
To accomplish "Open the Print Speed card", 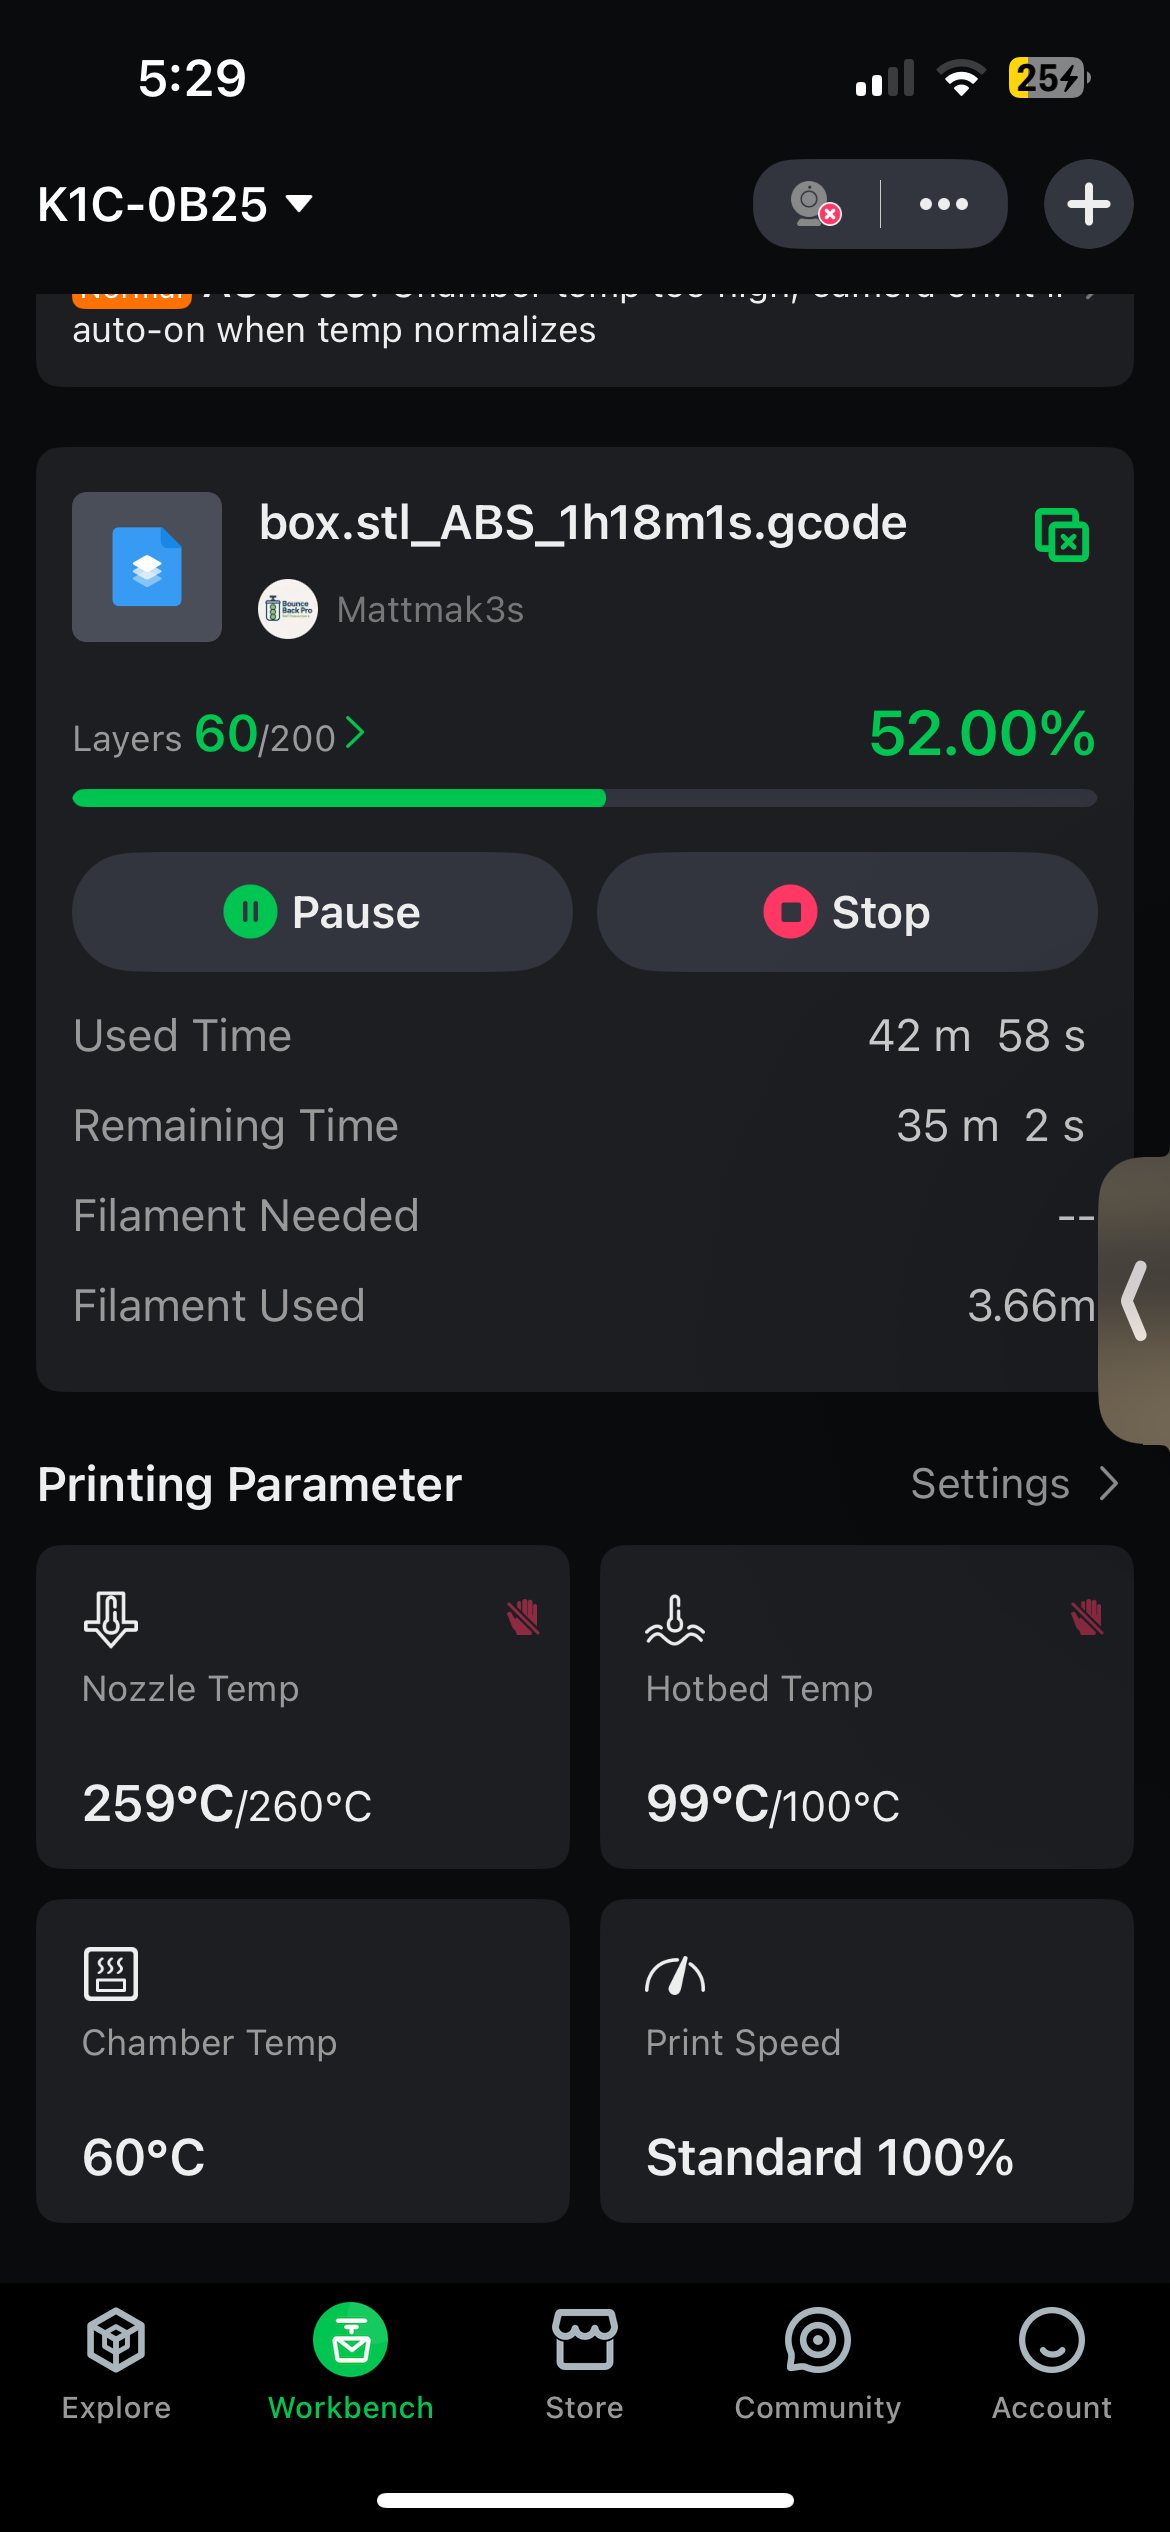I will click(x=866, y=2060).
